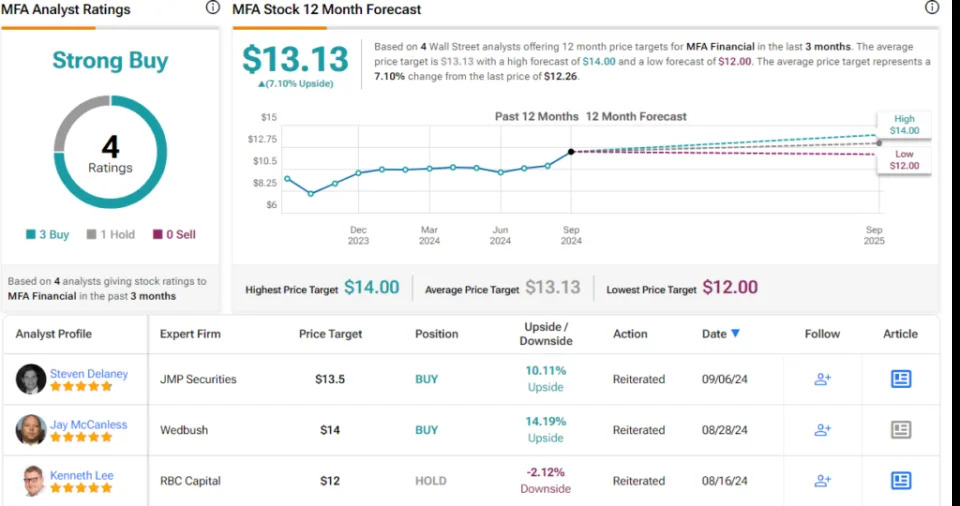Click the 1 Hold legend swatch

tap(91, 234)
